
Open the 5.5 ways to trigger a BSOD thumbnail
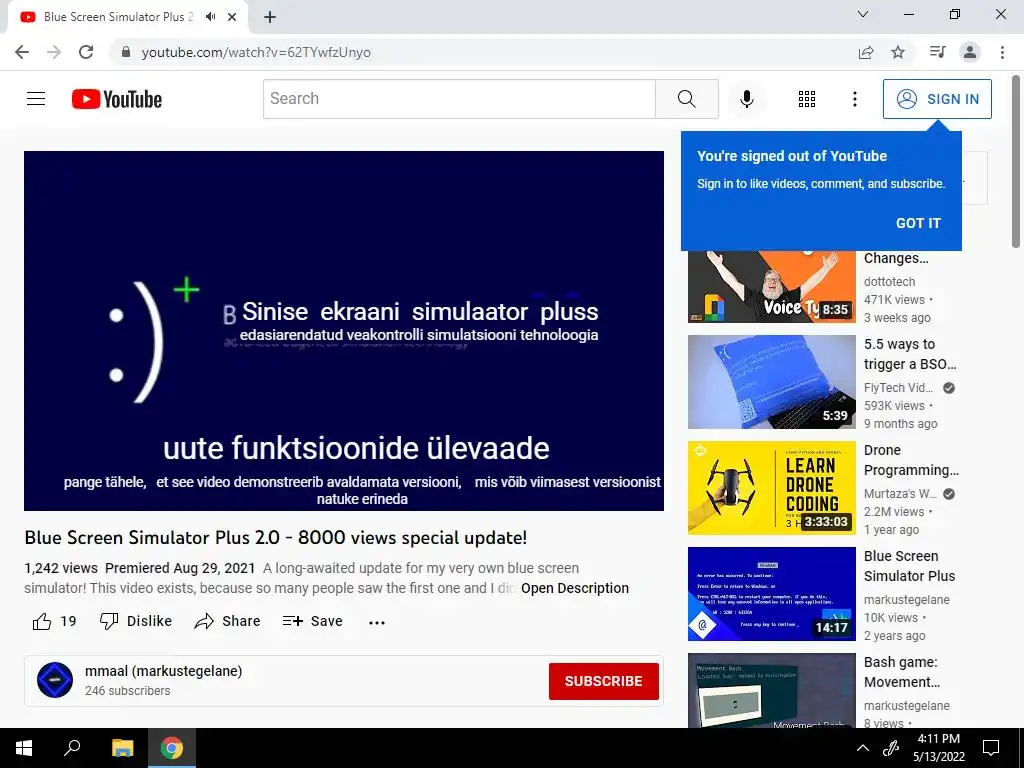pos(771,382)
